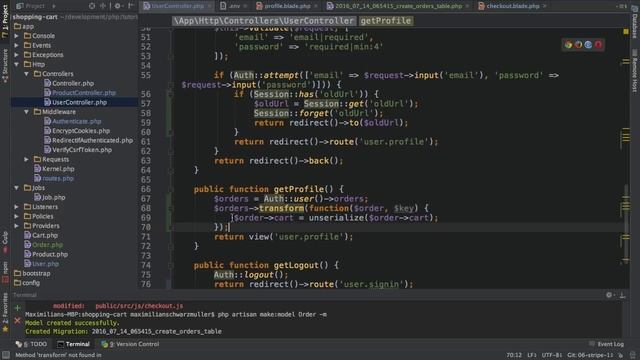Change UTF-8 file encoding in status bar

click(x=551, y=355)
